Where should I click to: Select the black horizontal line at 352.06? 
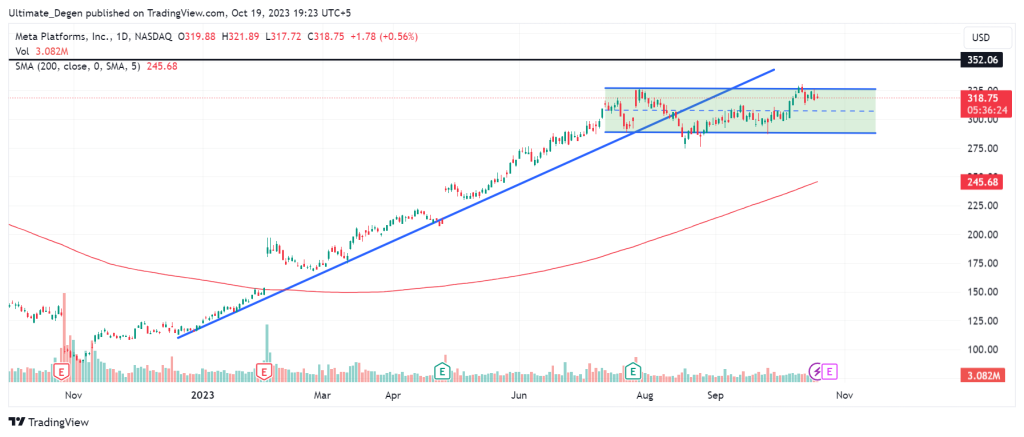click(483, 59)
